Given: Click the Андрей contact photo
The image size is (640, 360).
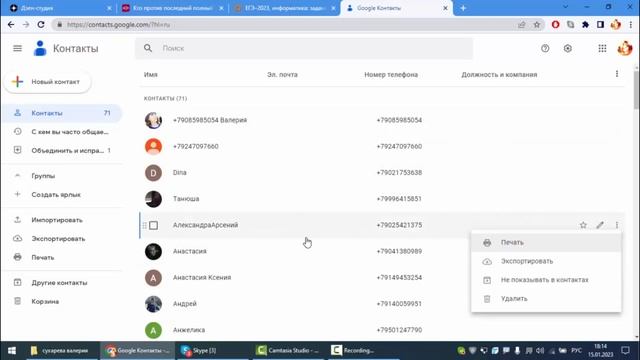Looking at the screenshot, I should 153,304.
